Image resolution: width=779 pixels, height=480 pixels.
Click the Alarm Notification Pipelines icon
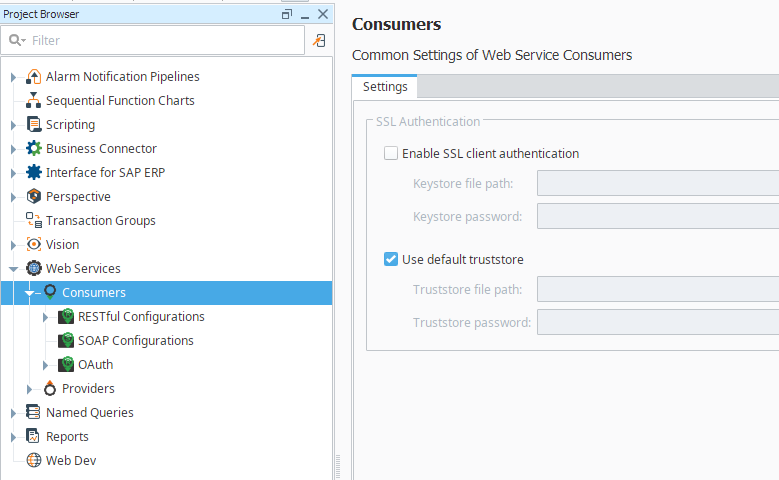coord(34,77)
